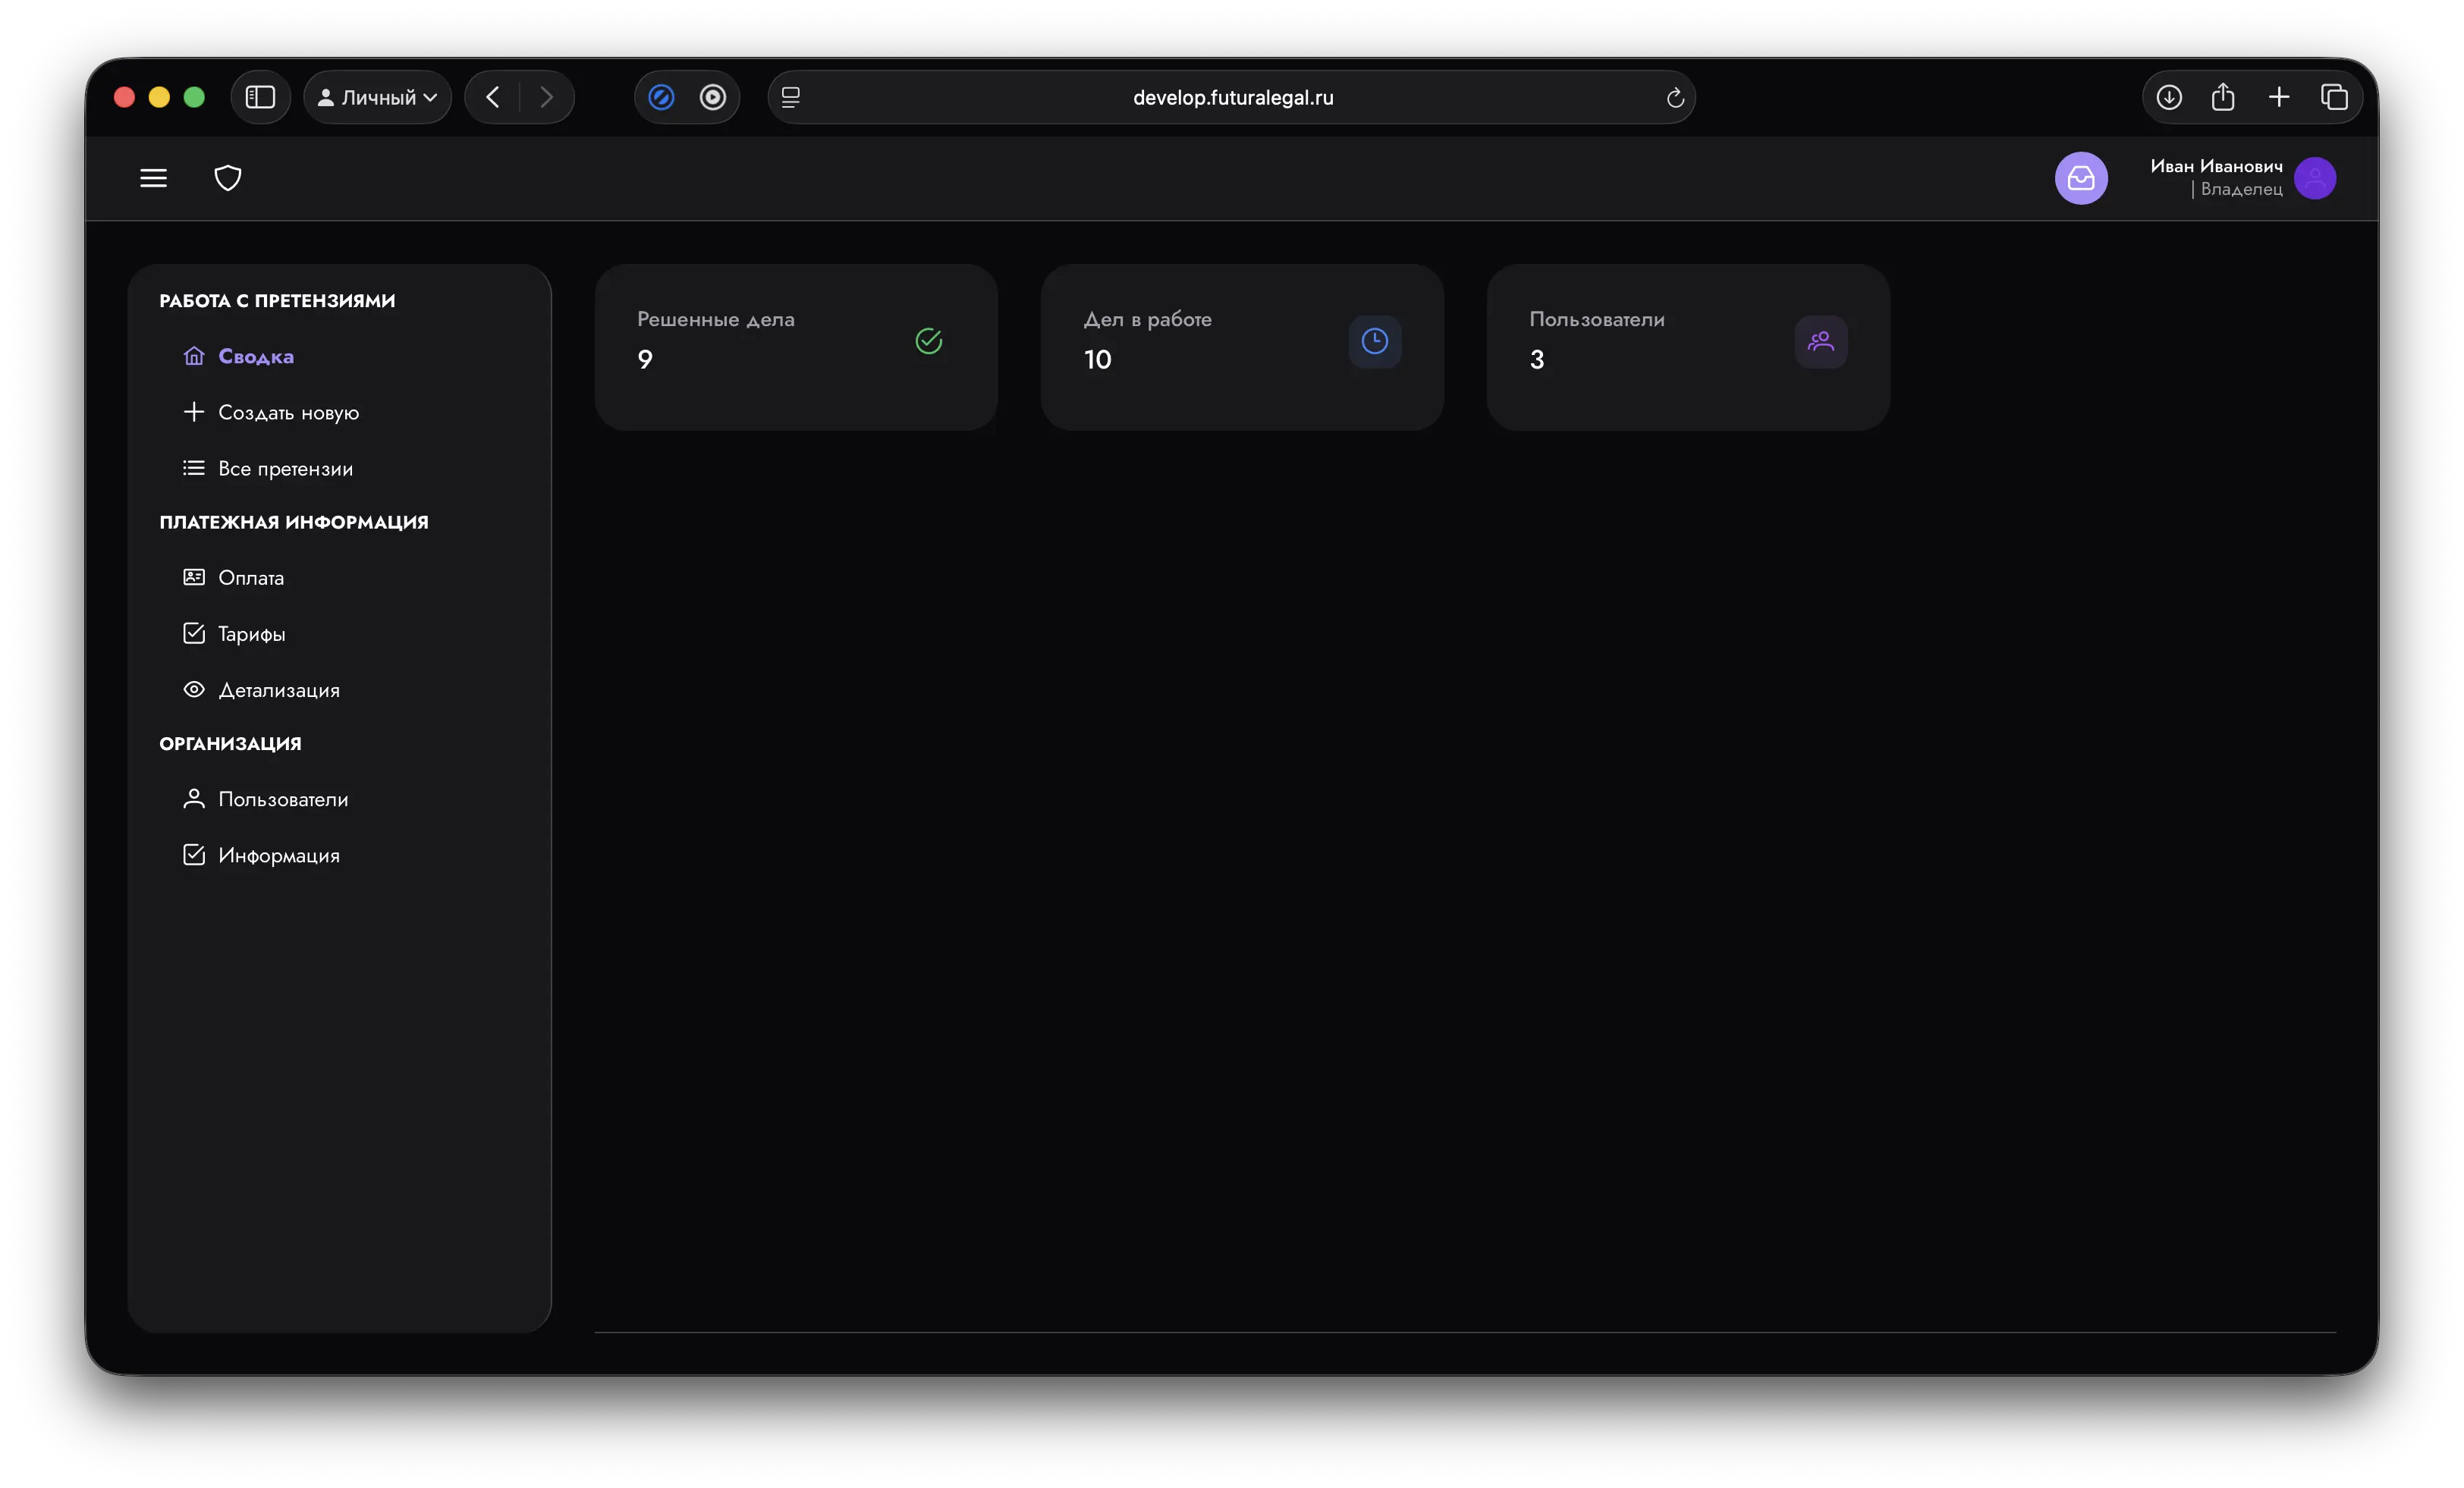Viewport: 2464px width, 1488px height.
Task: Click the shield logo icon
Action: pyautogui.click(x=228, y=178)
